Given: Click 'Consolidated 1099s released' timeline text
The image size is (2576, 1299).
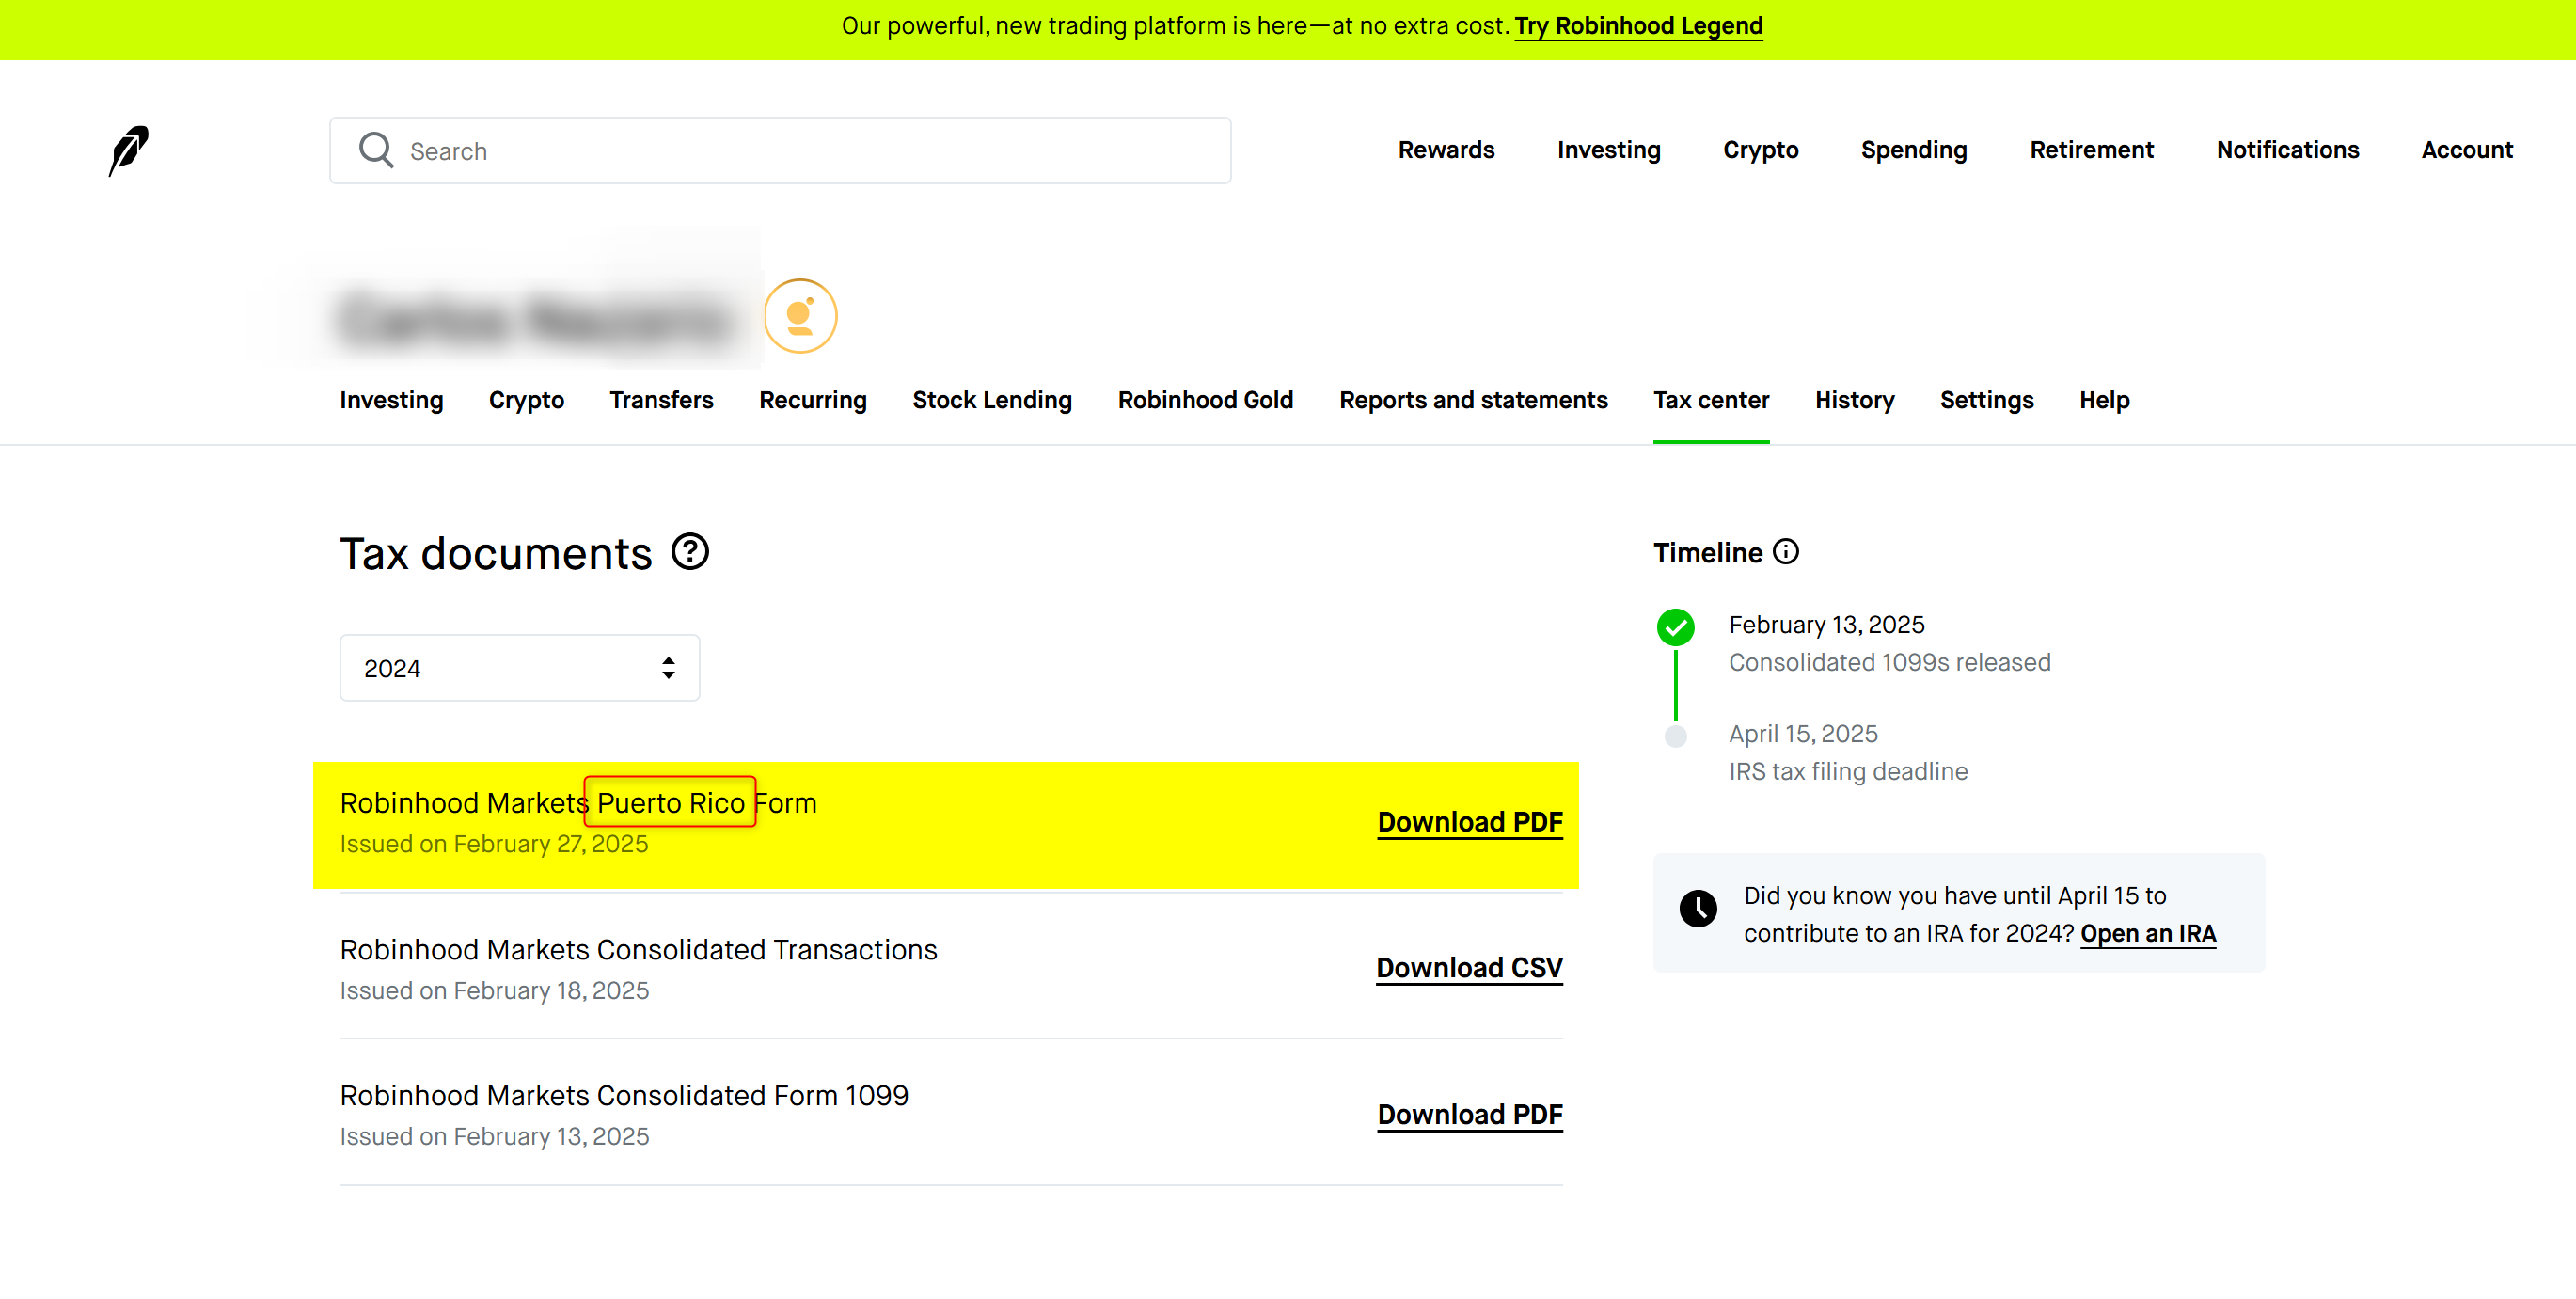Looking at the screenshot, I should [1889, 663].
